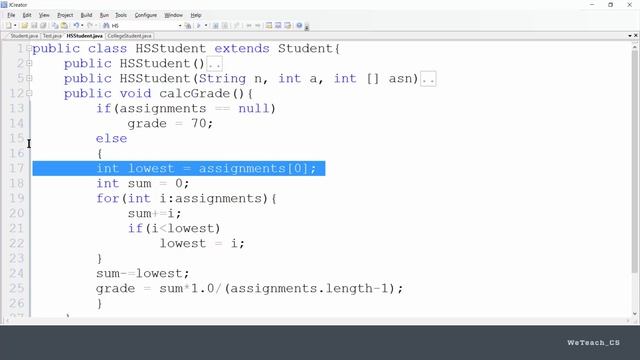Screen dimensions: 640x360
Task: Click 'lowest = i;' on line 22
Action: 202,244
